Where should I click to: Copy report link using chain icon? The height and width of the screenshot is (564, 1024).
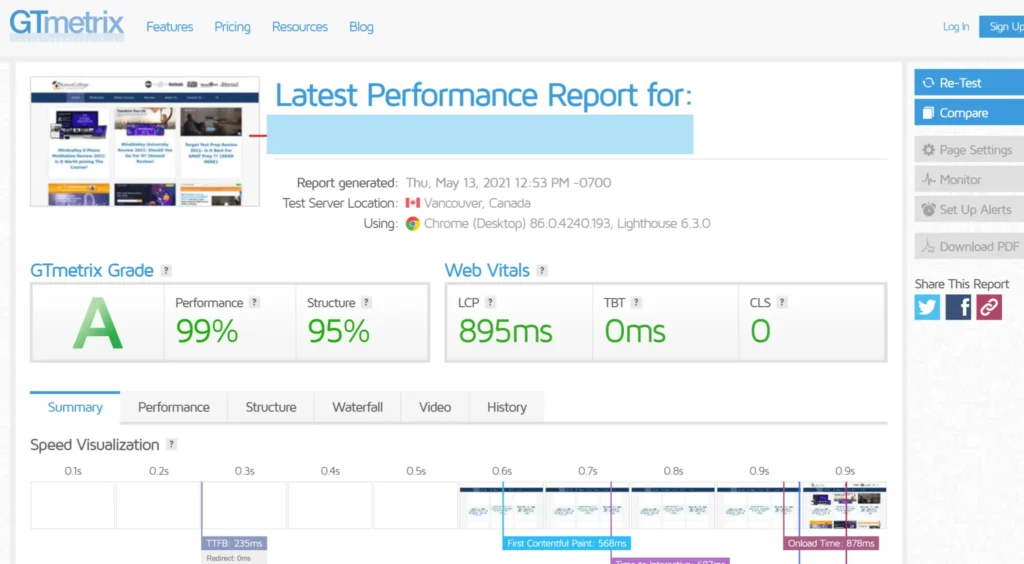(x=989, y=307)
